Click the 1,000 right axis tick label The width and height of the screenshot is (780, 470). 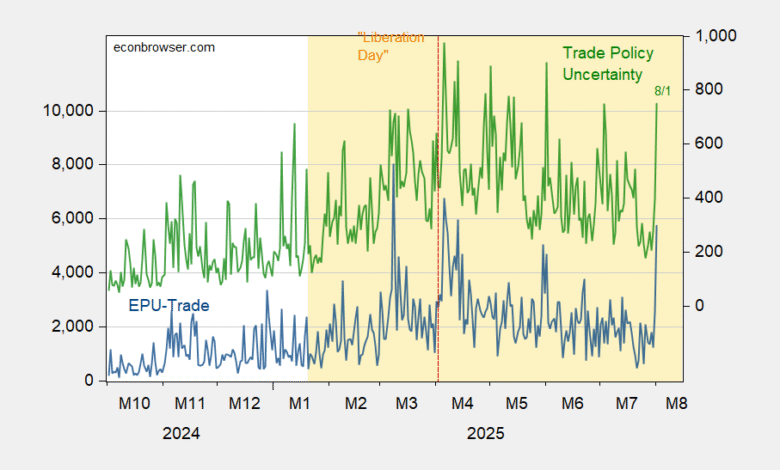[716, 36]
